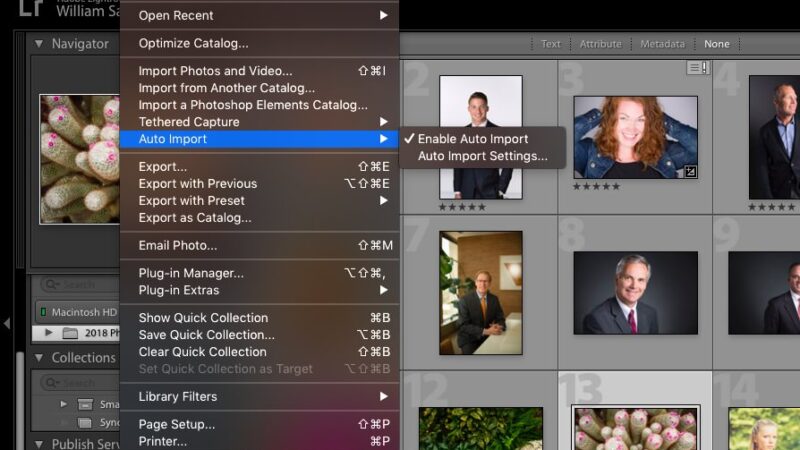
Task: Click the Lr application logo
Action: point(31,7)
